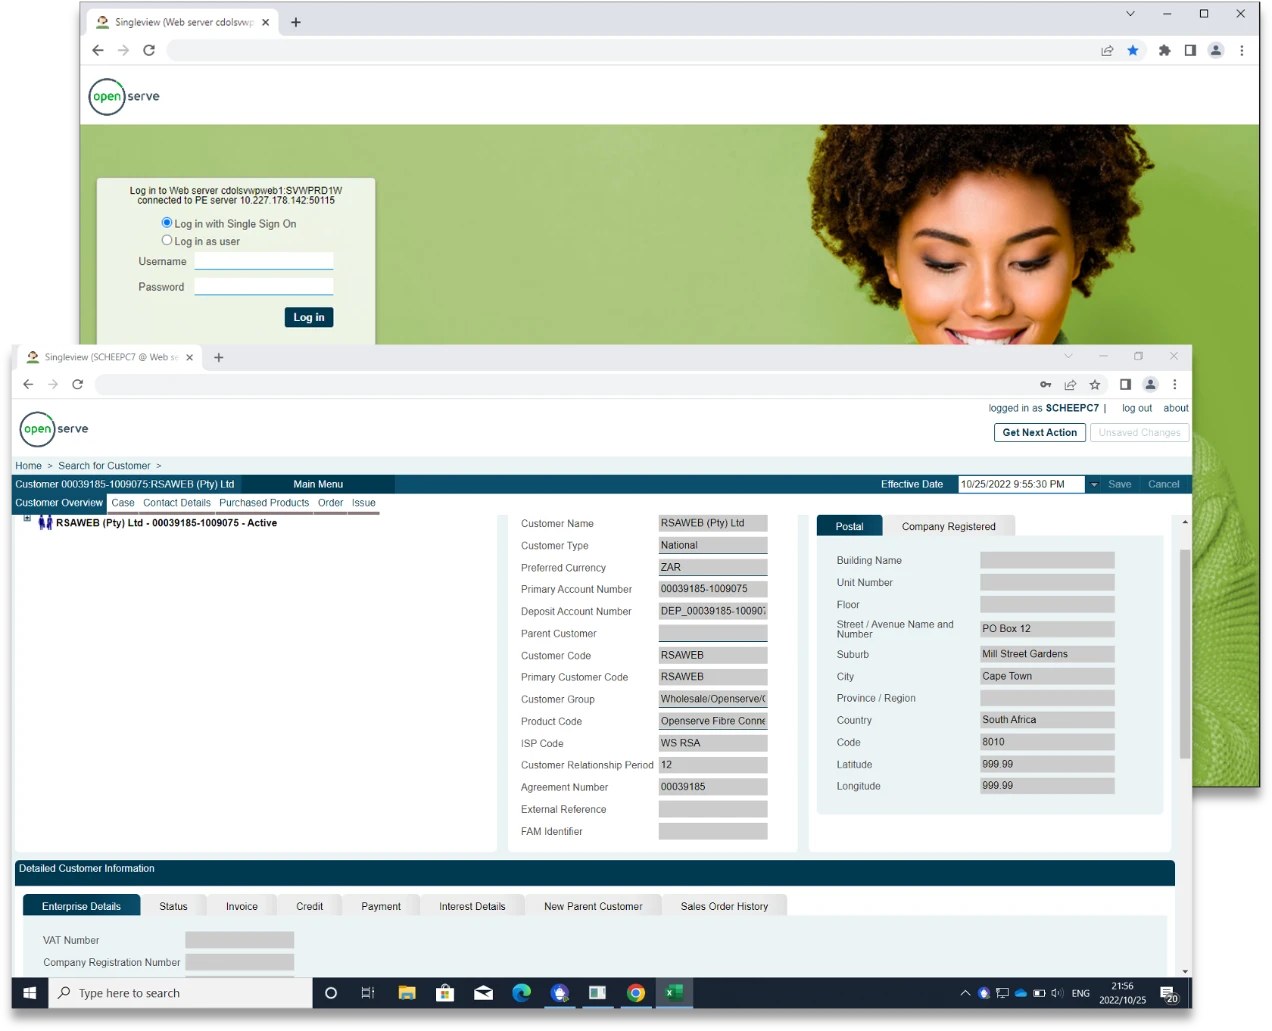Open Task View on taskbar
Viewport: 1272px width, 1031px height.
368,993
